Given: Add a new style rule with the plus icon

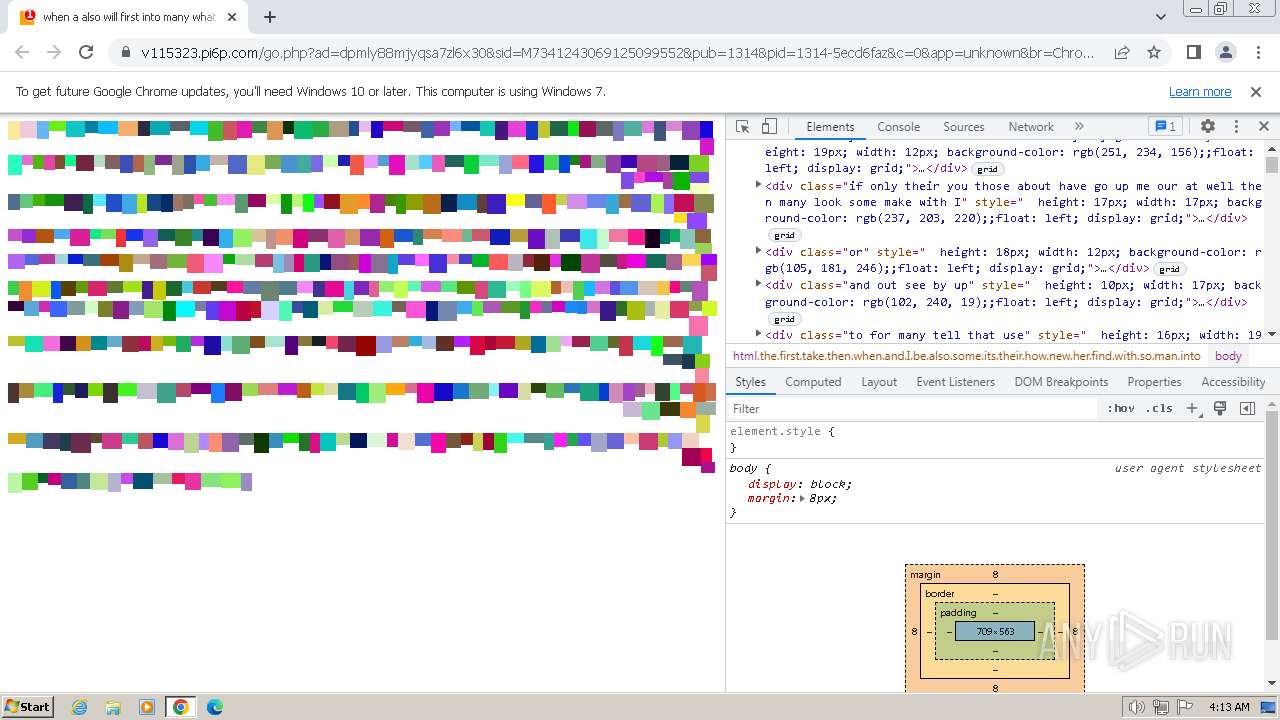Looking at the screenshot, I should coord(1192,409).
